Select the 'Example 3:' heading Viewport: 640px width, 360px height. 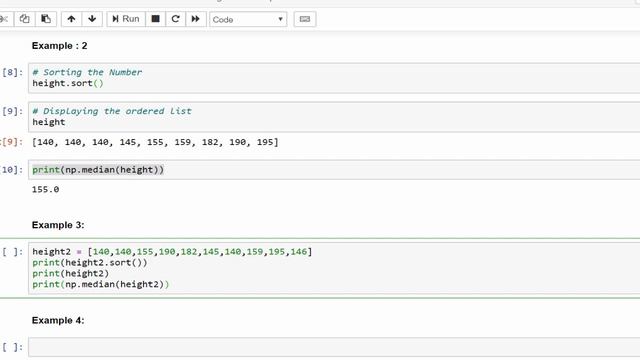point(58,225)
